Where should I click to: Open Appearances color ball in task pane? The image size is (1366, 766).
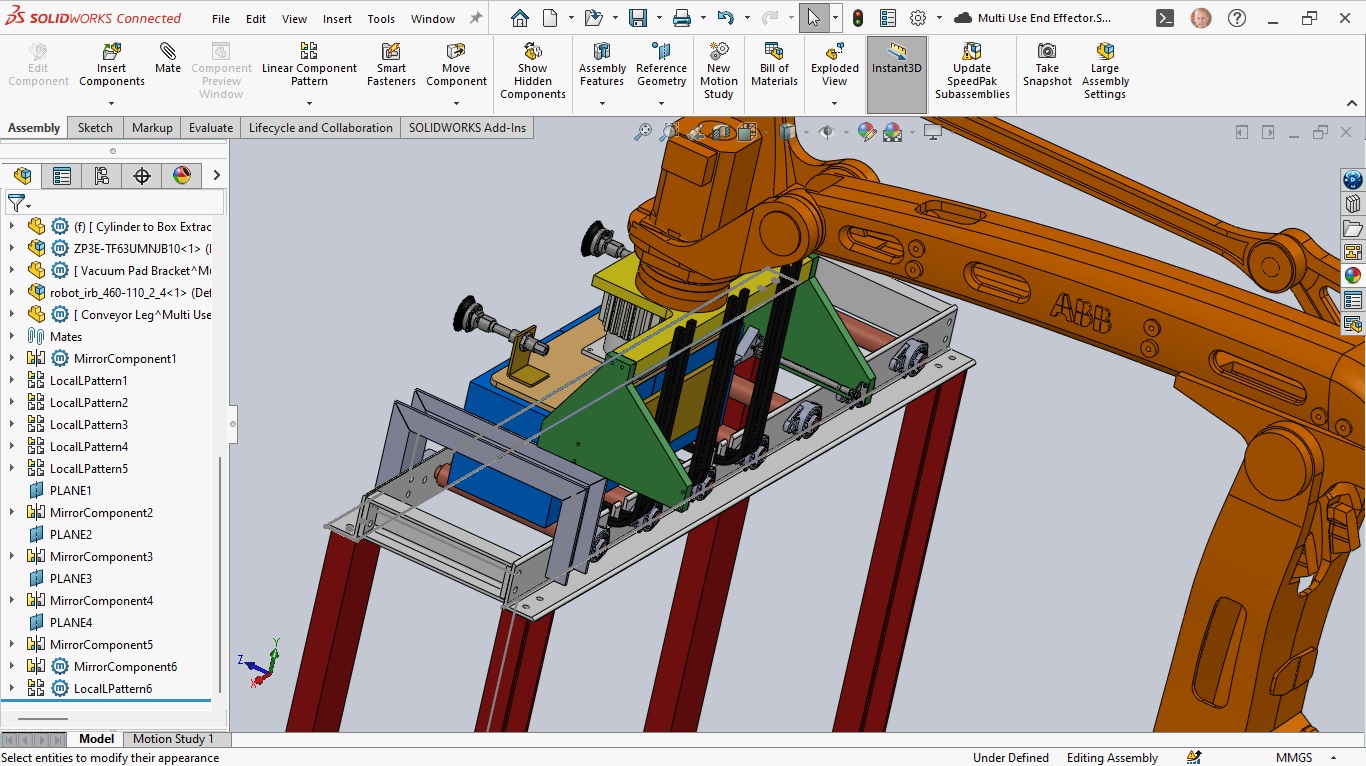(x=1352, y=276)
